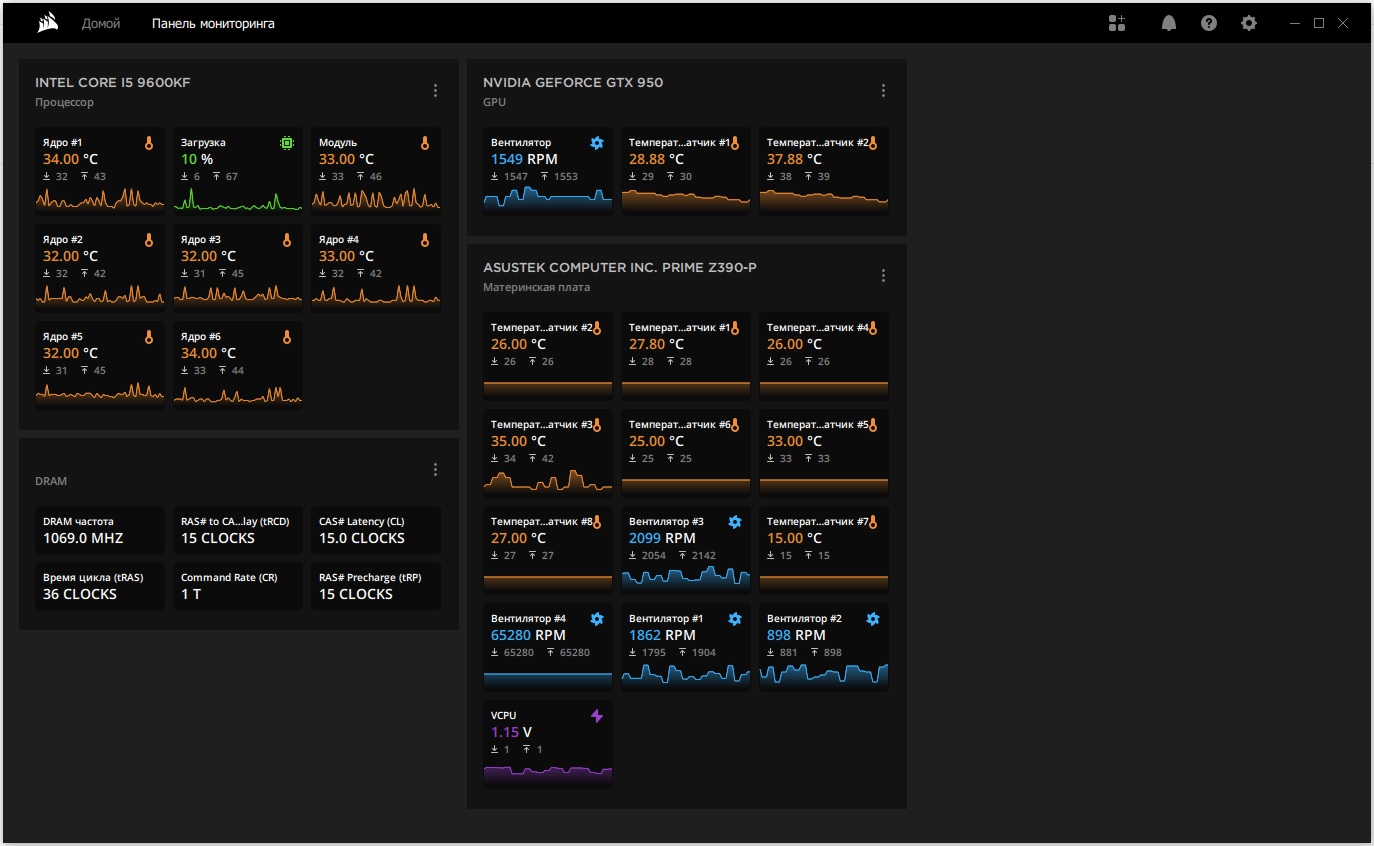Click the '1862 RPM' fan reading
1374x846 pixels.
pos(662,635)
